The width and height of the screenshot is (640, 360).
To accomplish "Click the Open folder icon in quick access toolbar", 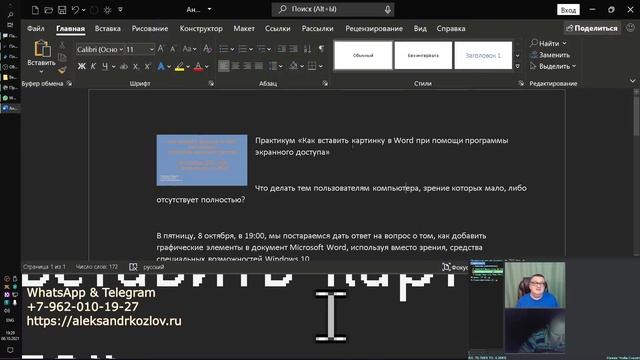I will 49,10.
